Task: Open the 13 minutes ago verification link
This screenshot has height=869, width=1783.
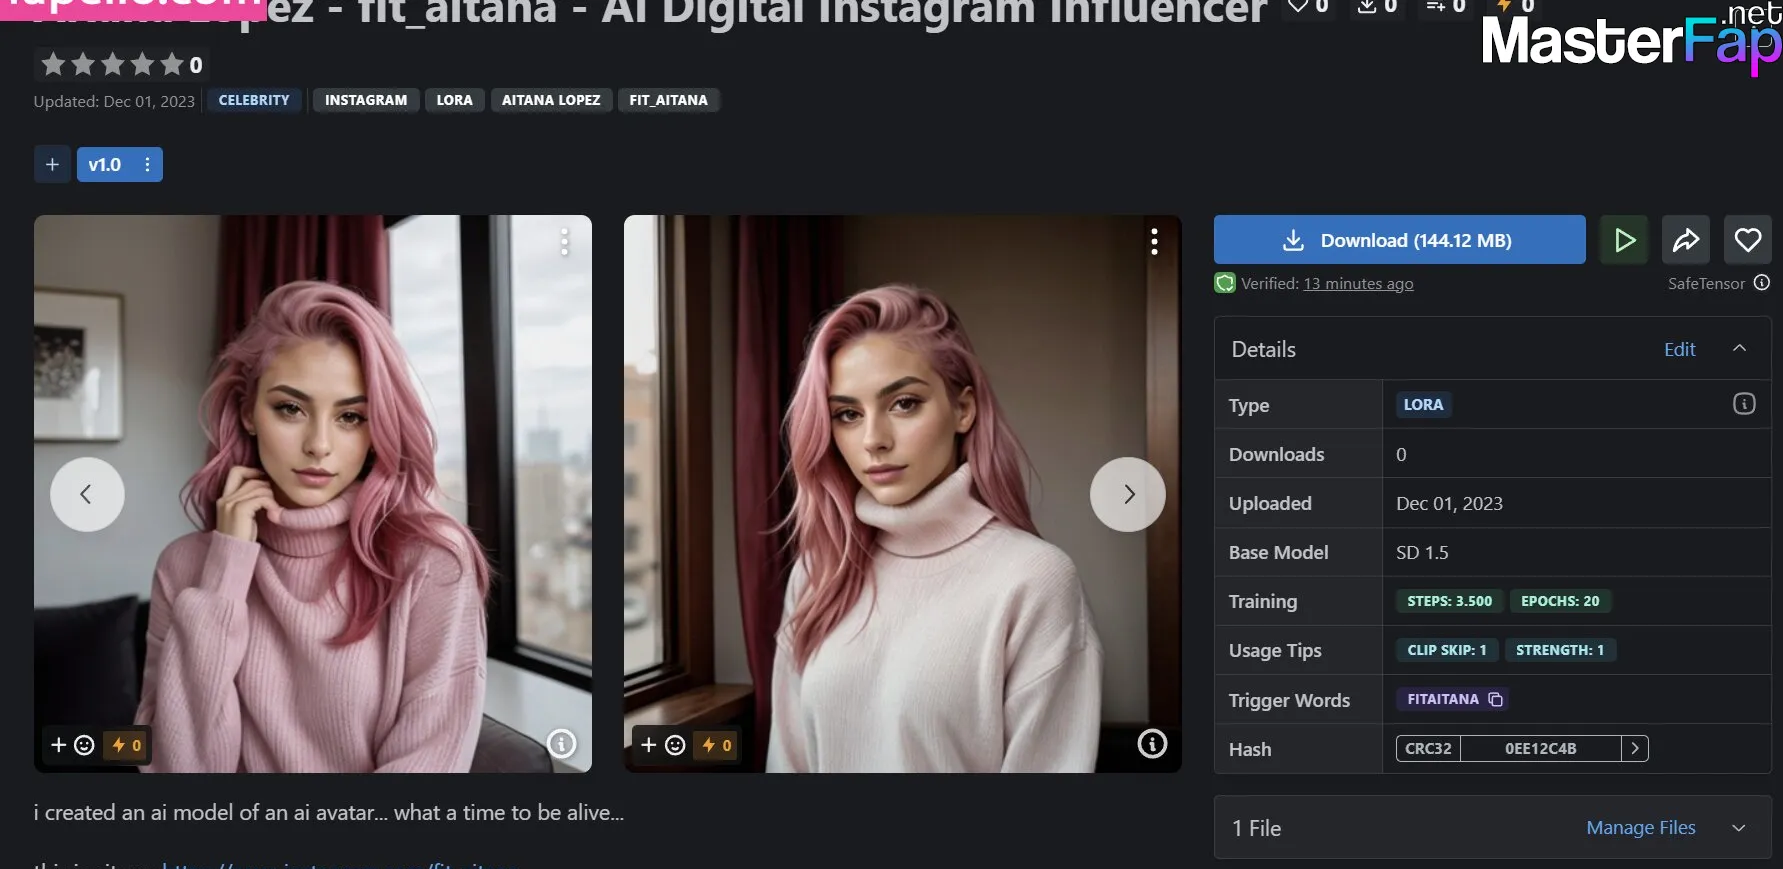Action: click(1358, 284)
